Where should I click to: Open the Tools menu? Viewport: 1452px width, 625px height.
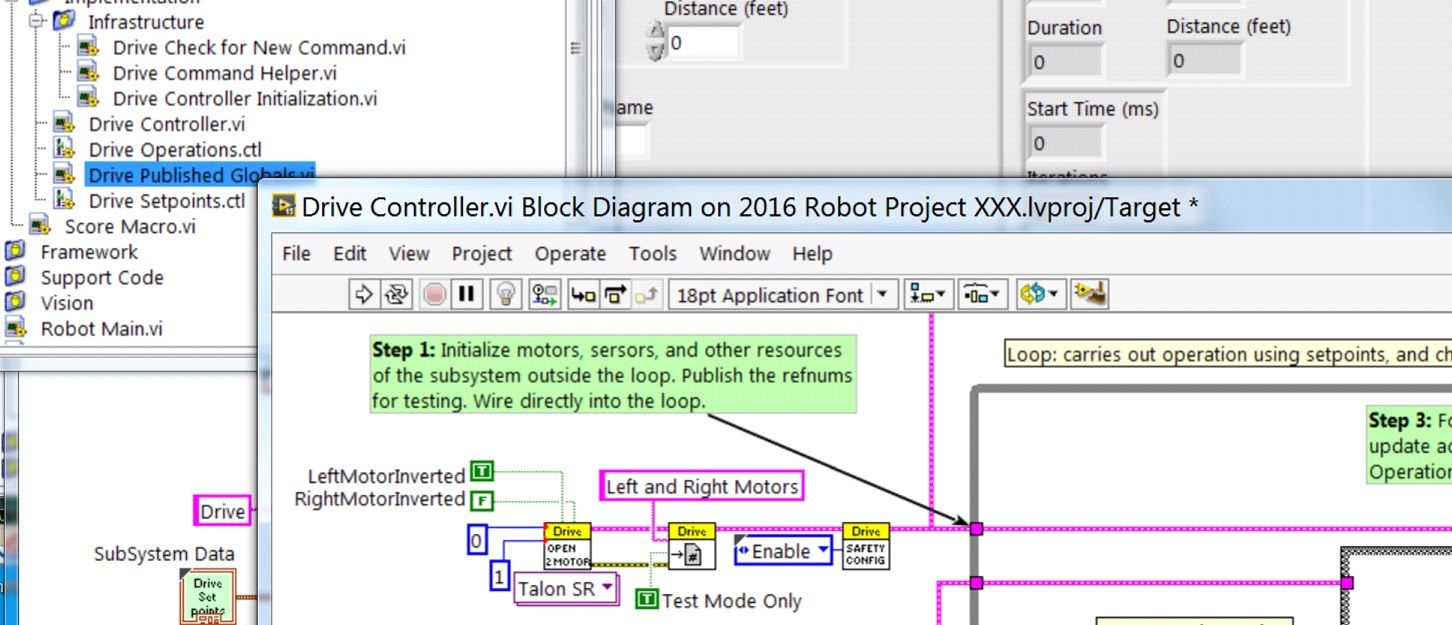[652, 254]
